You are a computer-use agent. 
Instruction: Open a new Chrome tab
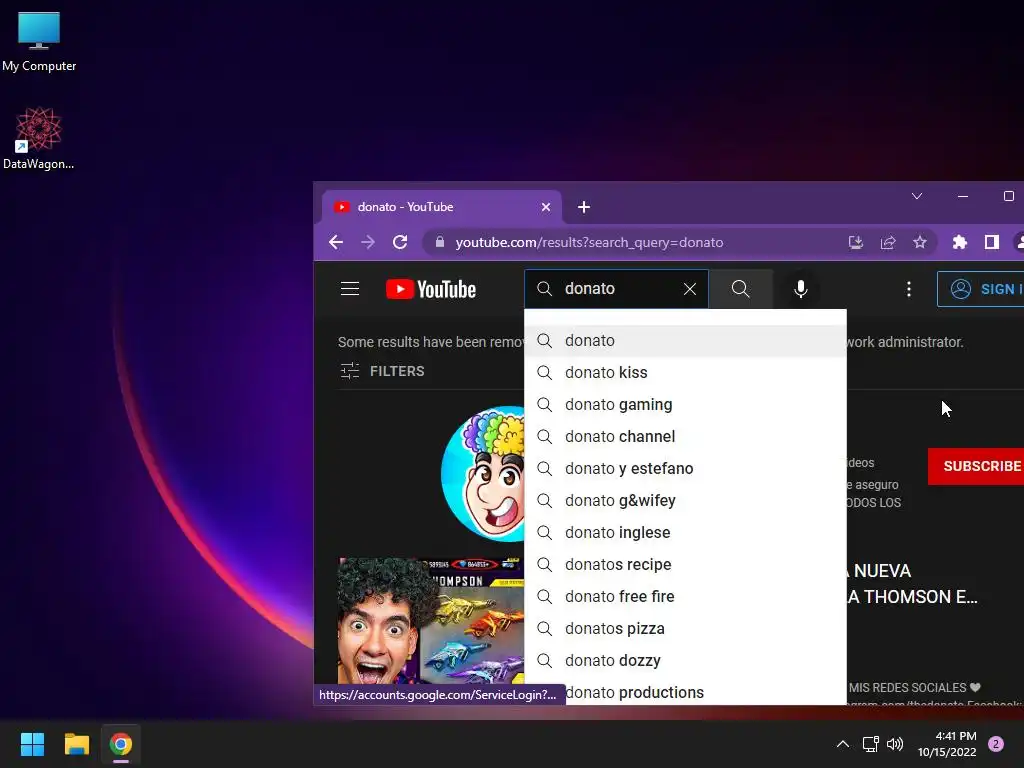click(584, 207)
